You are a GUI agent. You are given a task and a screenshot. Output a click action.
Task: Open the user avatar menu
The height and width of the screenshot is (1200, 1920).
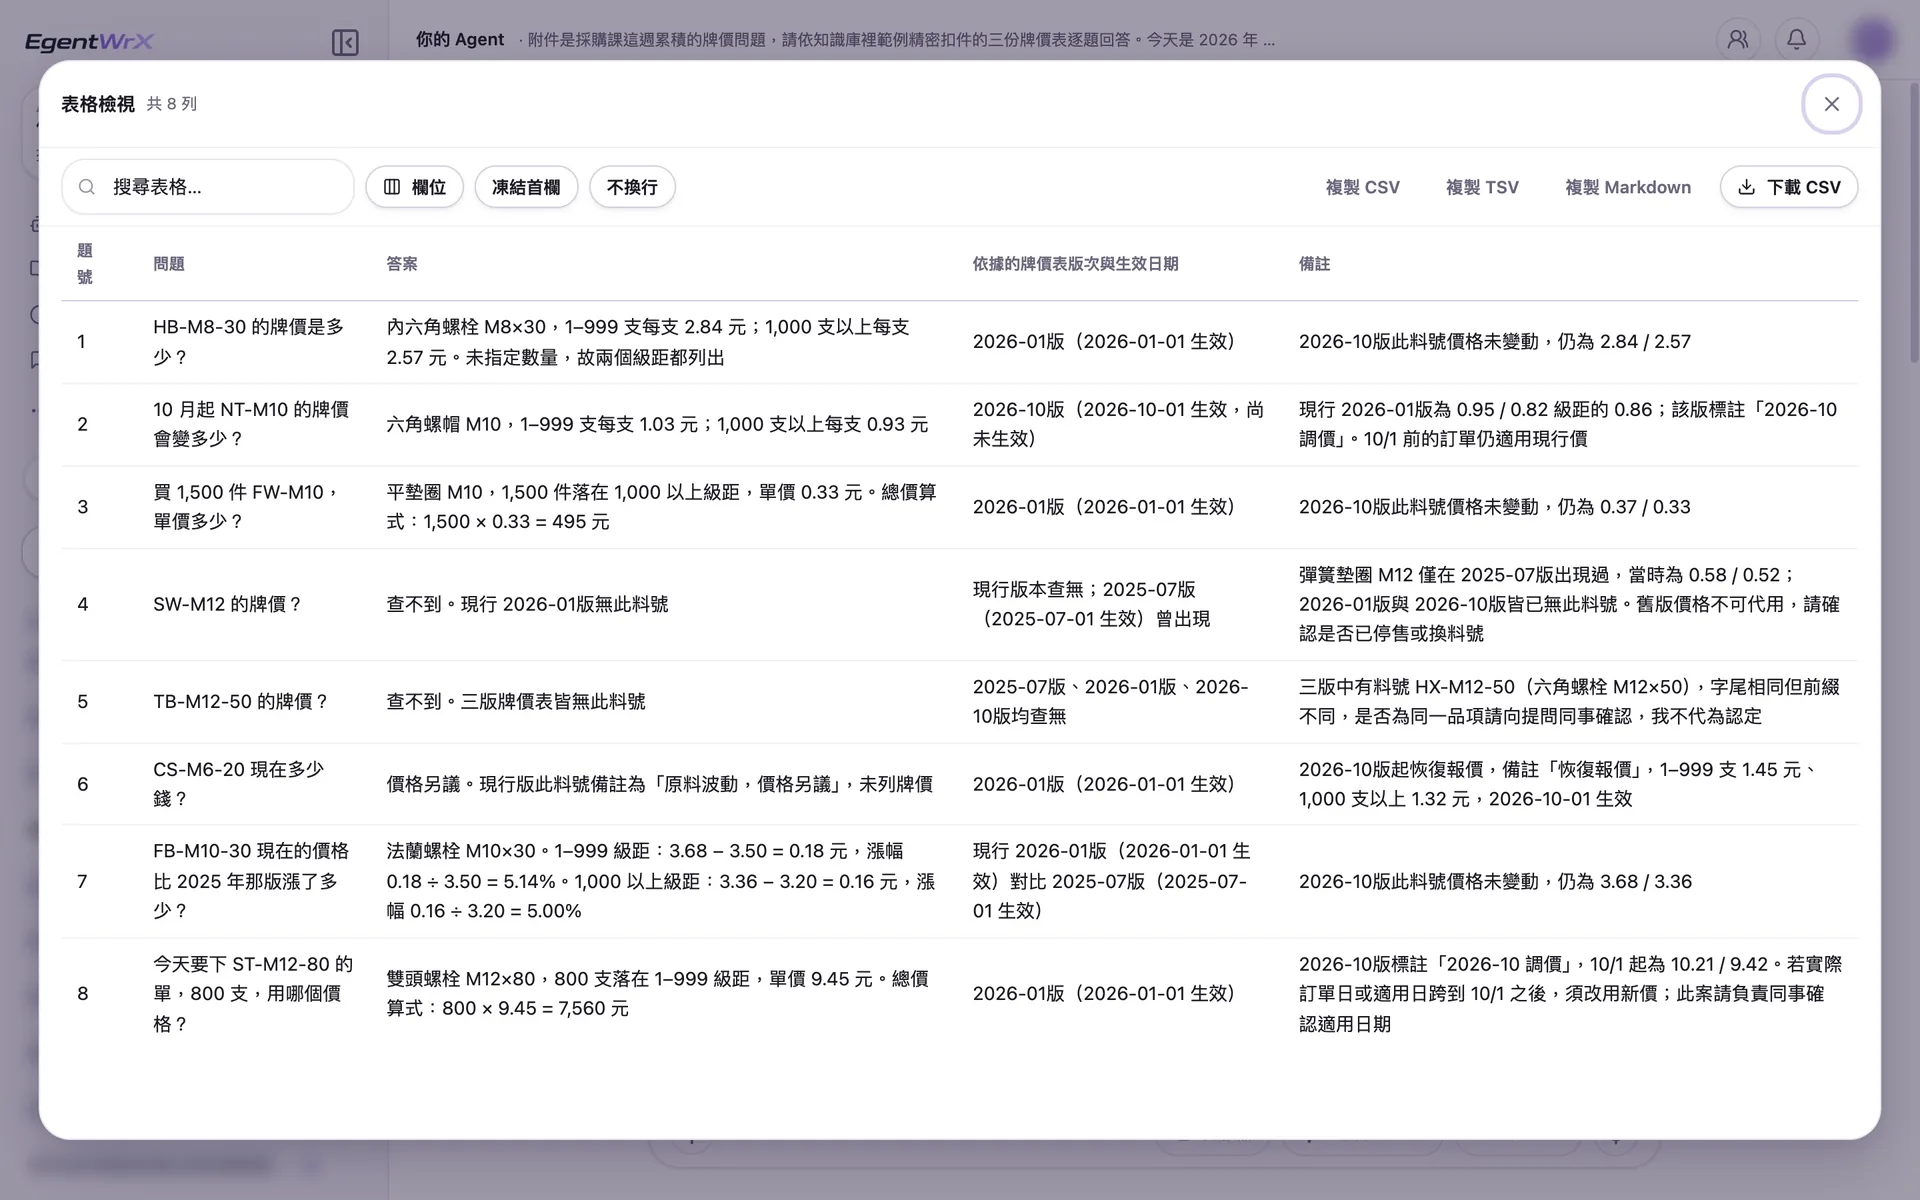[1872, 40]
